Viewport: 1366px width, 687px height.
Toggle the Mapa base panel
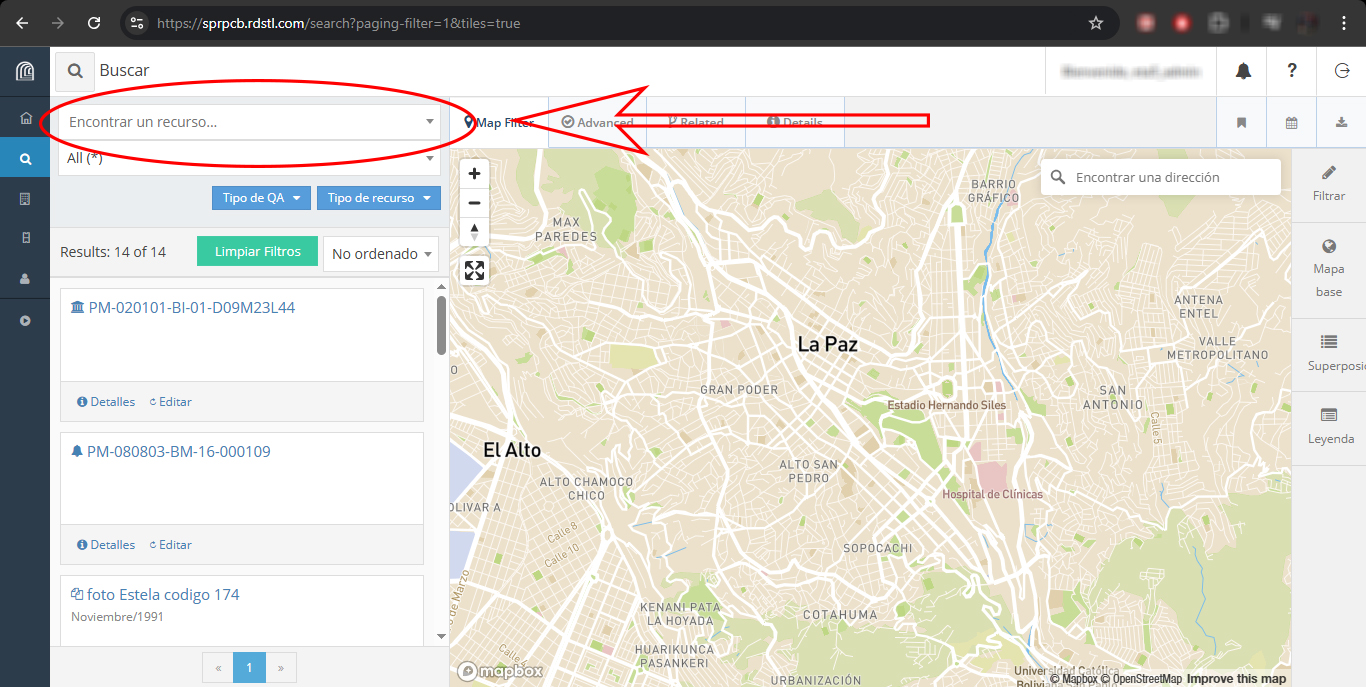1328,269
